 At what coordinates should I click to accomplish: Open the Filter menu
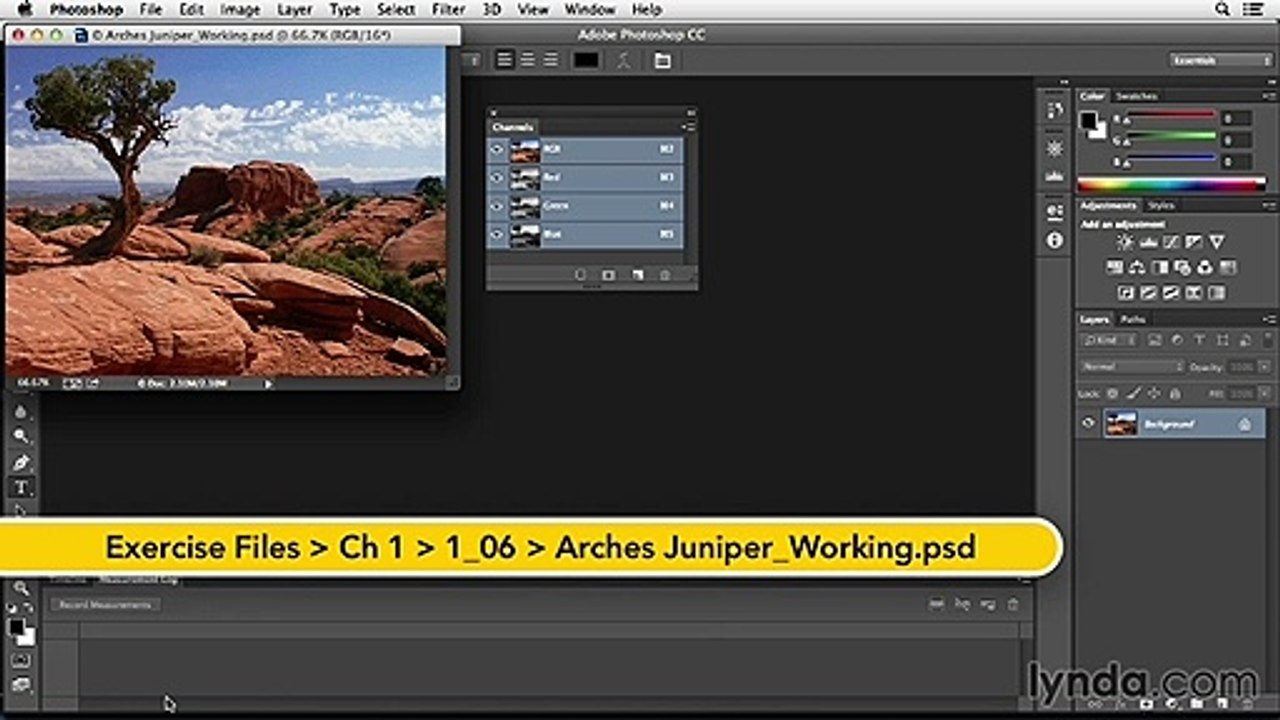click(x=449, y=9)
